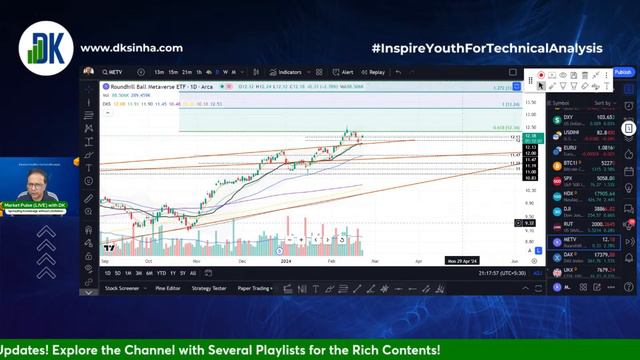Open the three-dot overlay toolbar menu

607,75
